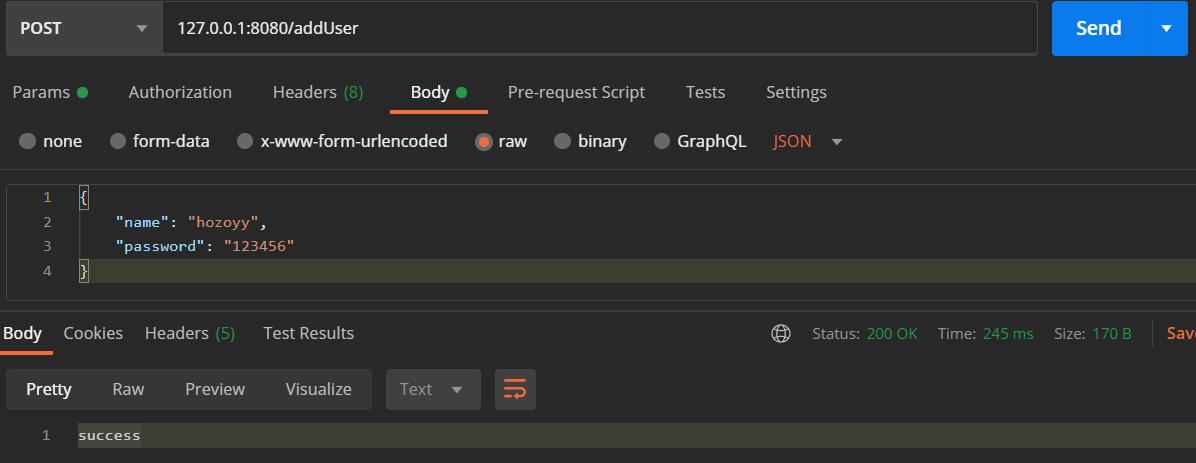Open the POST method dropdown
The image size is (1196, 463).
[83, 28]
